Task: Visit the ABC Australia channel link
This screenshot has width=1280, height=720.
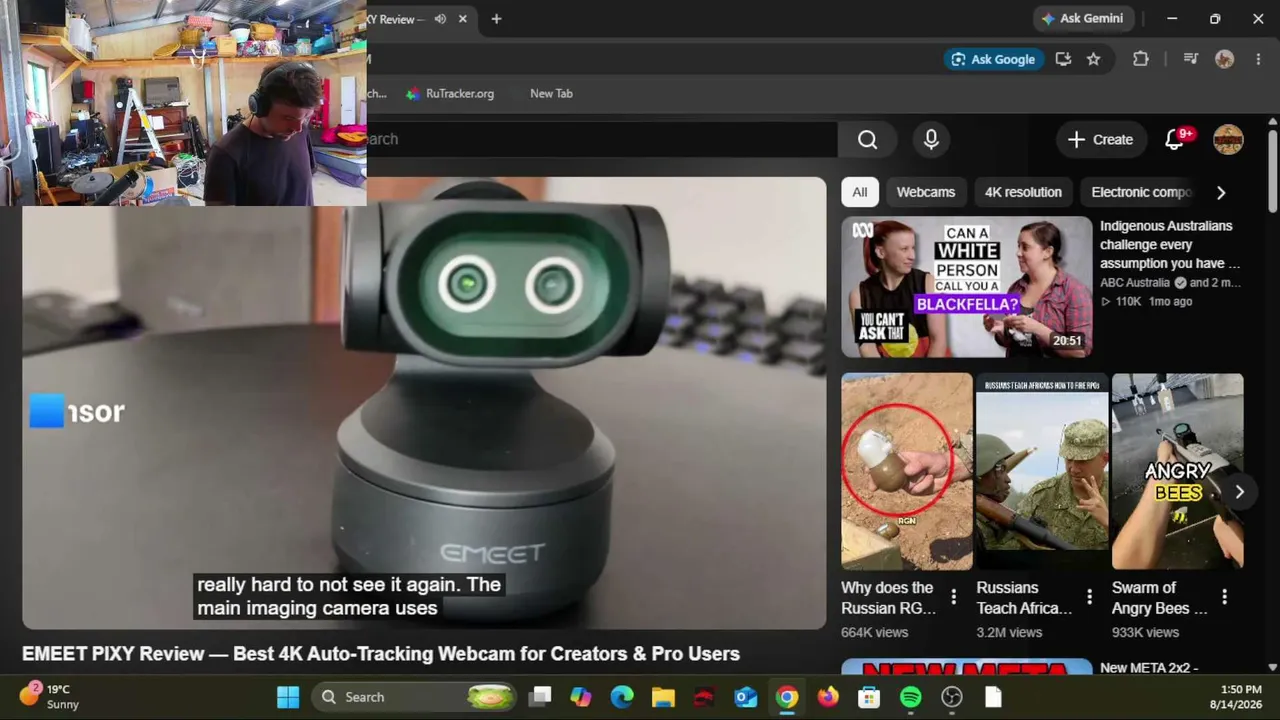Action: pyautogui.click(x=1135, y=283)
